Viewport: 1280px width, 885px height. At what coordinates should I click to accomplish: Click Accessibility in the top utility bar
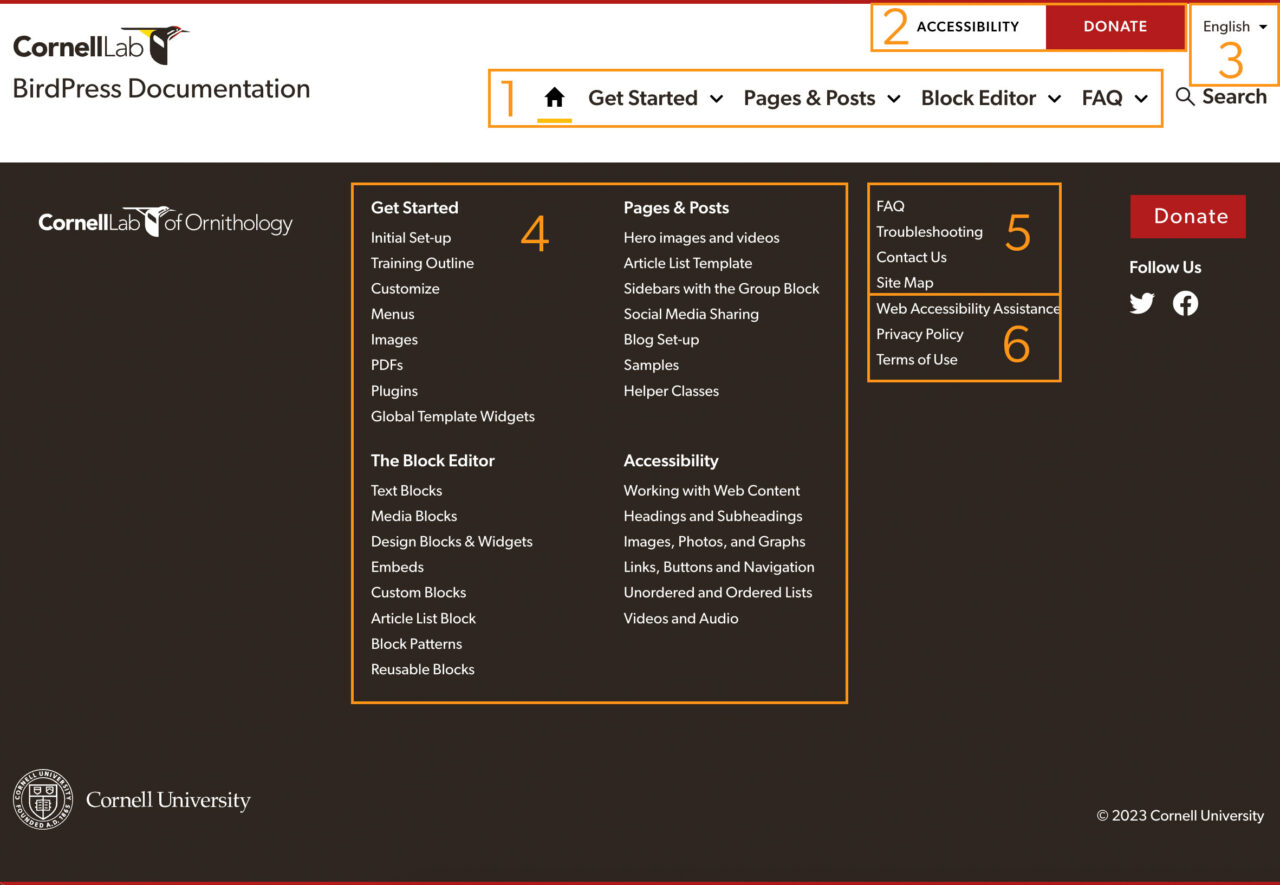click(x=967, y=27)
